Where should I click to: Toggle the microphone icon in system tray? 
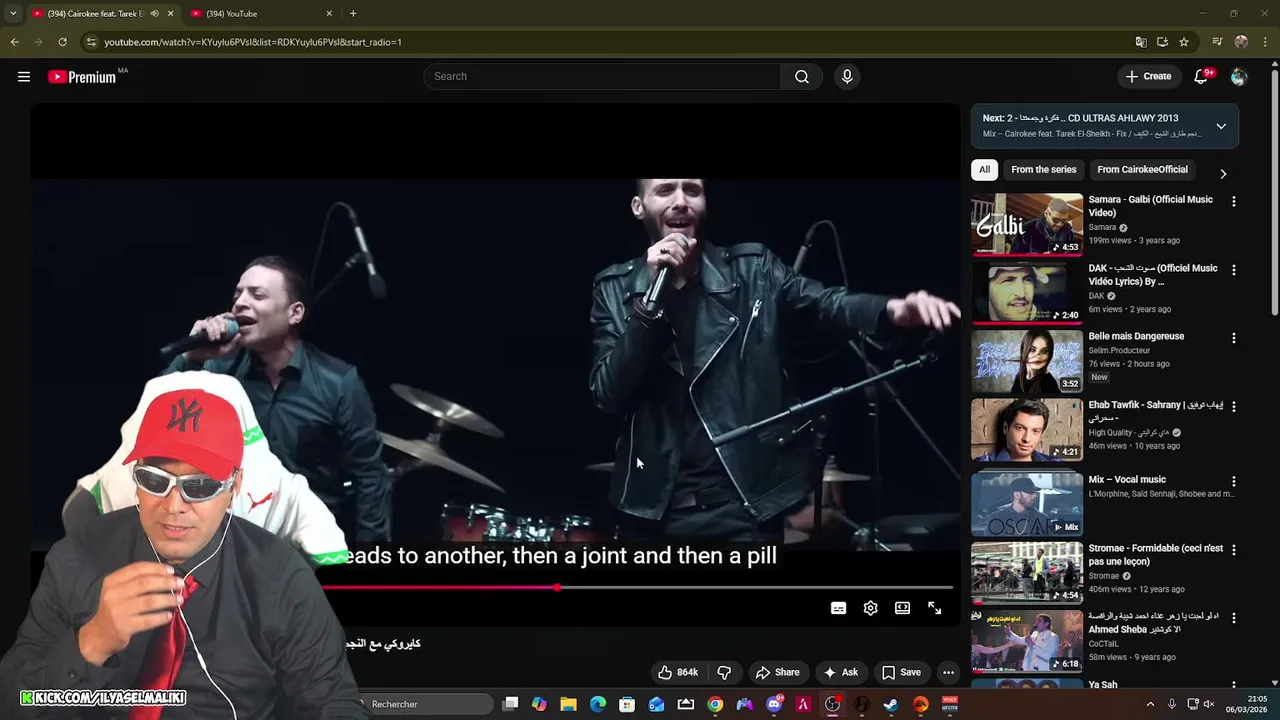(x=1171, y=704)
